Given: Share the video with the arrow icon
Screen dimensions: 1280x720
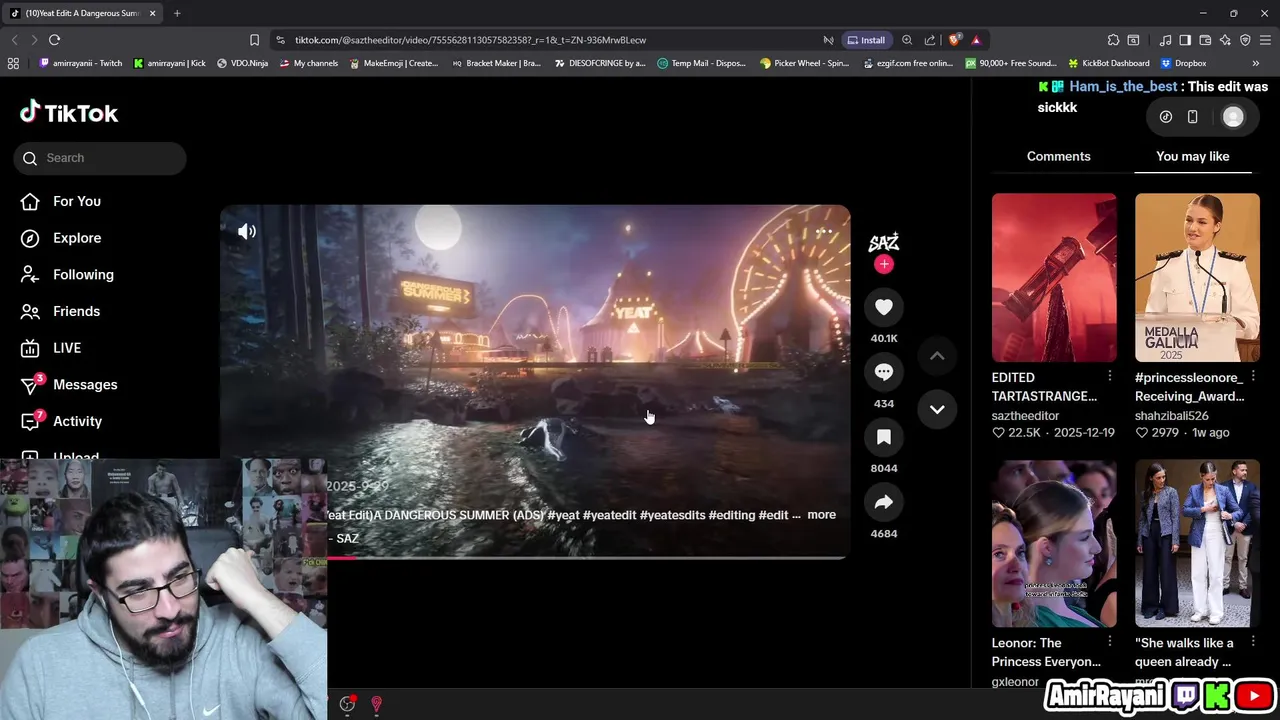Looking at the screenshot, I should point(884,502).
